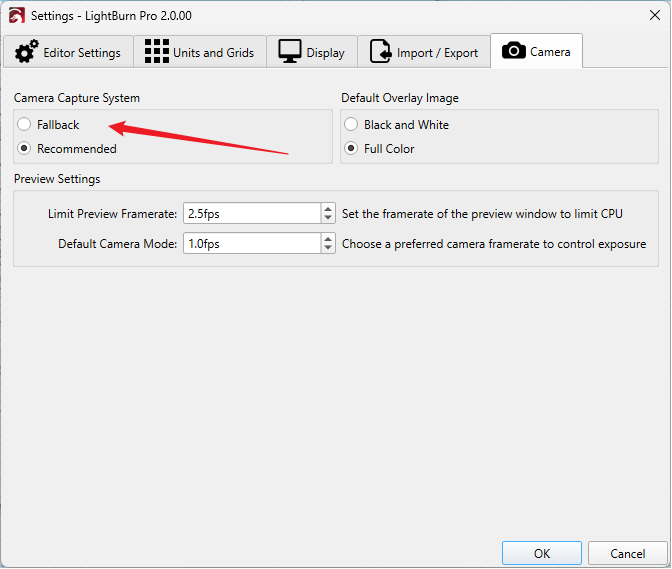Click the file arrow icon on Import / Export tab
The image size is (672, 569).
[x=381, y=51]
